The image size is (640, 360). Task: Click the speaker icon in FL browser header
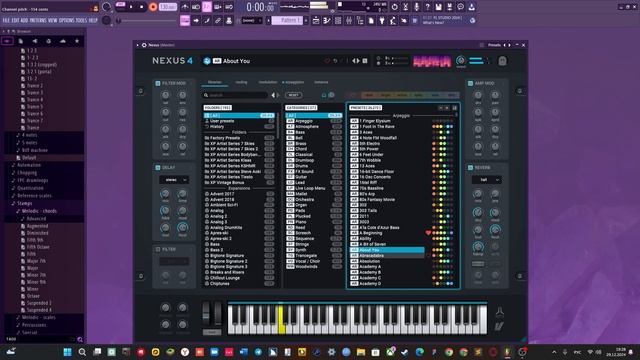[35, 41]
